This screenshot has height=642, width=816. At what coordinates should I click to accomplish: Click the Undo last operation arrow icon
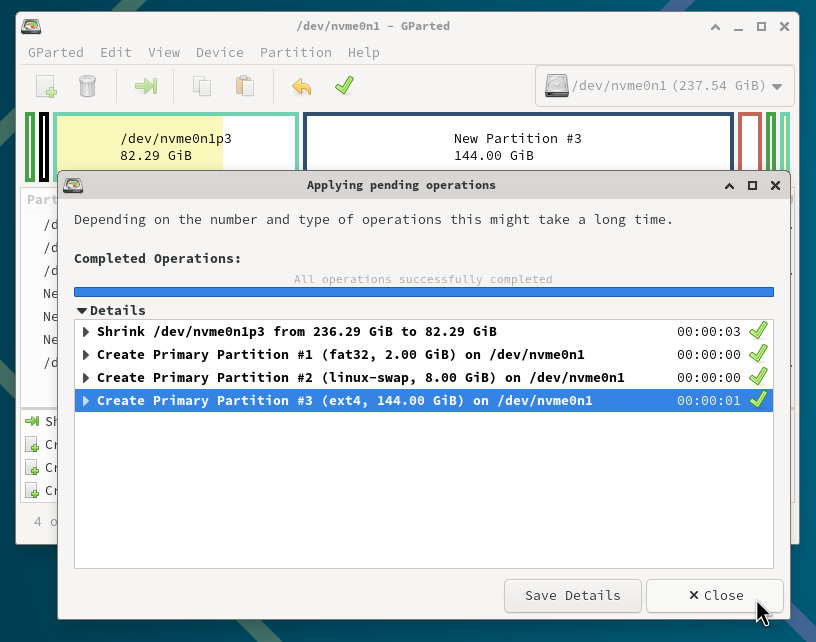coord(302,86)
